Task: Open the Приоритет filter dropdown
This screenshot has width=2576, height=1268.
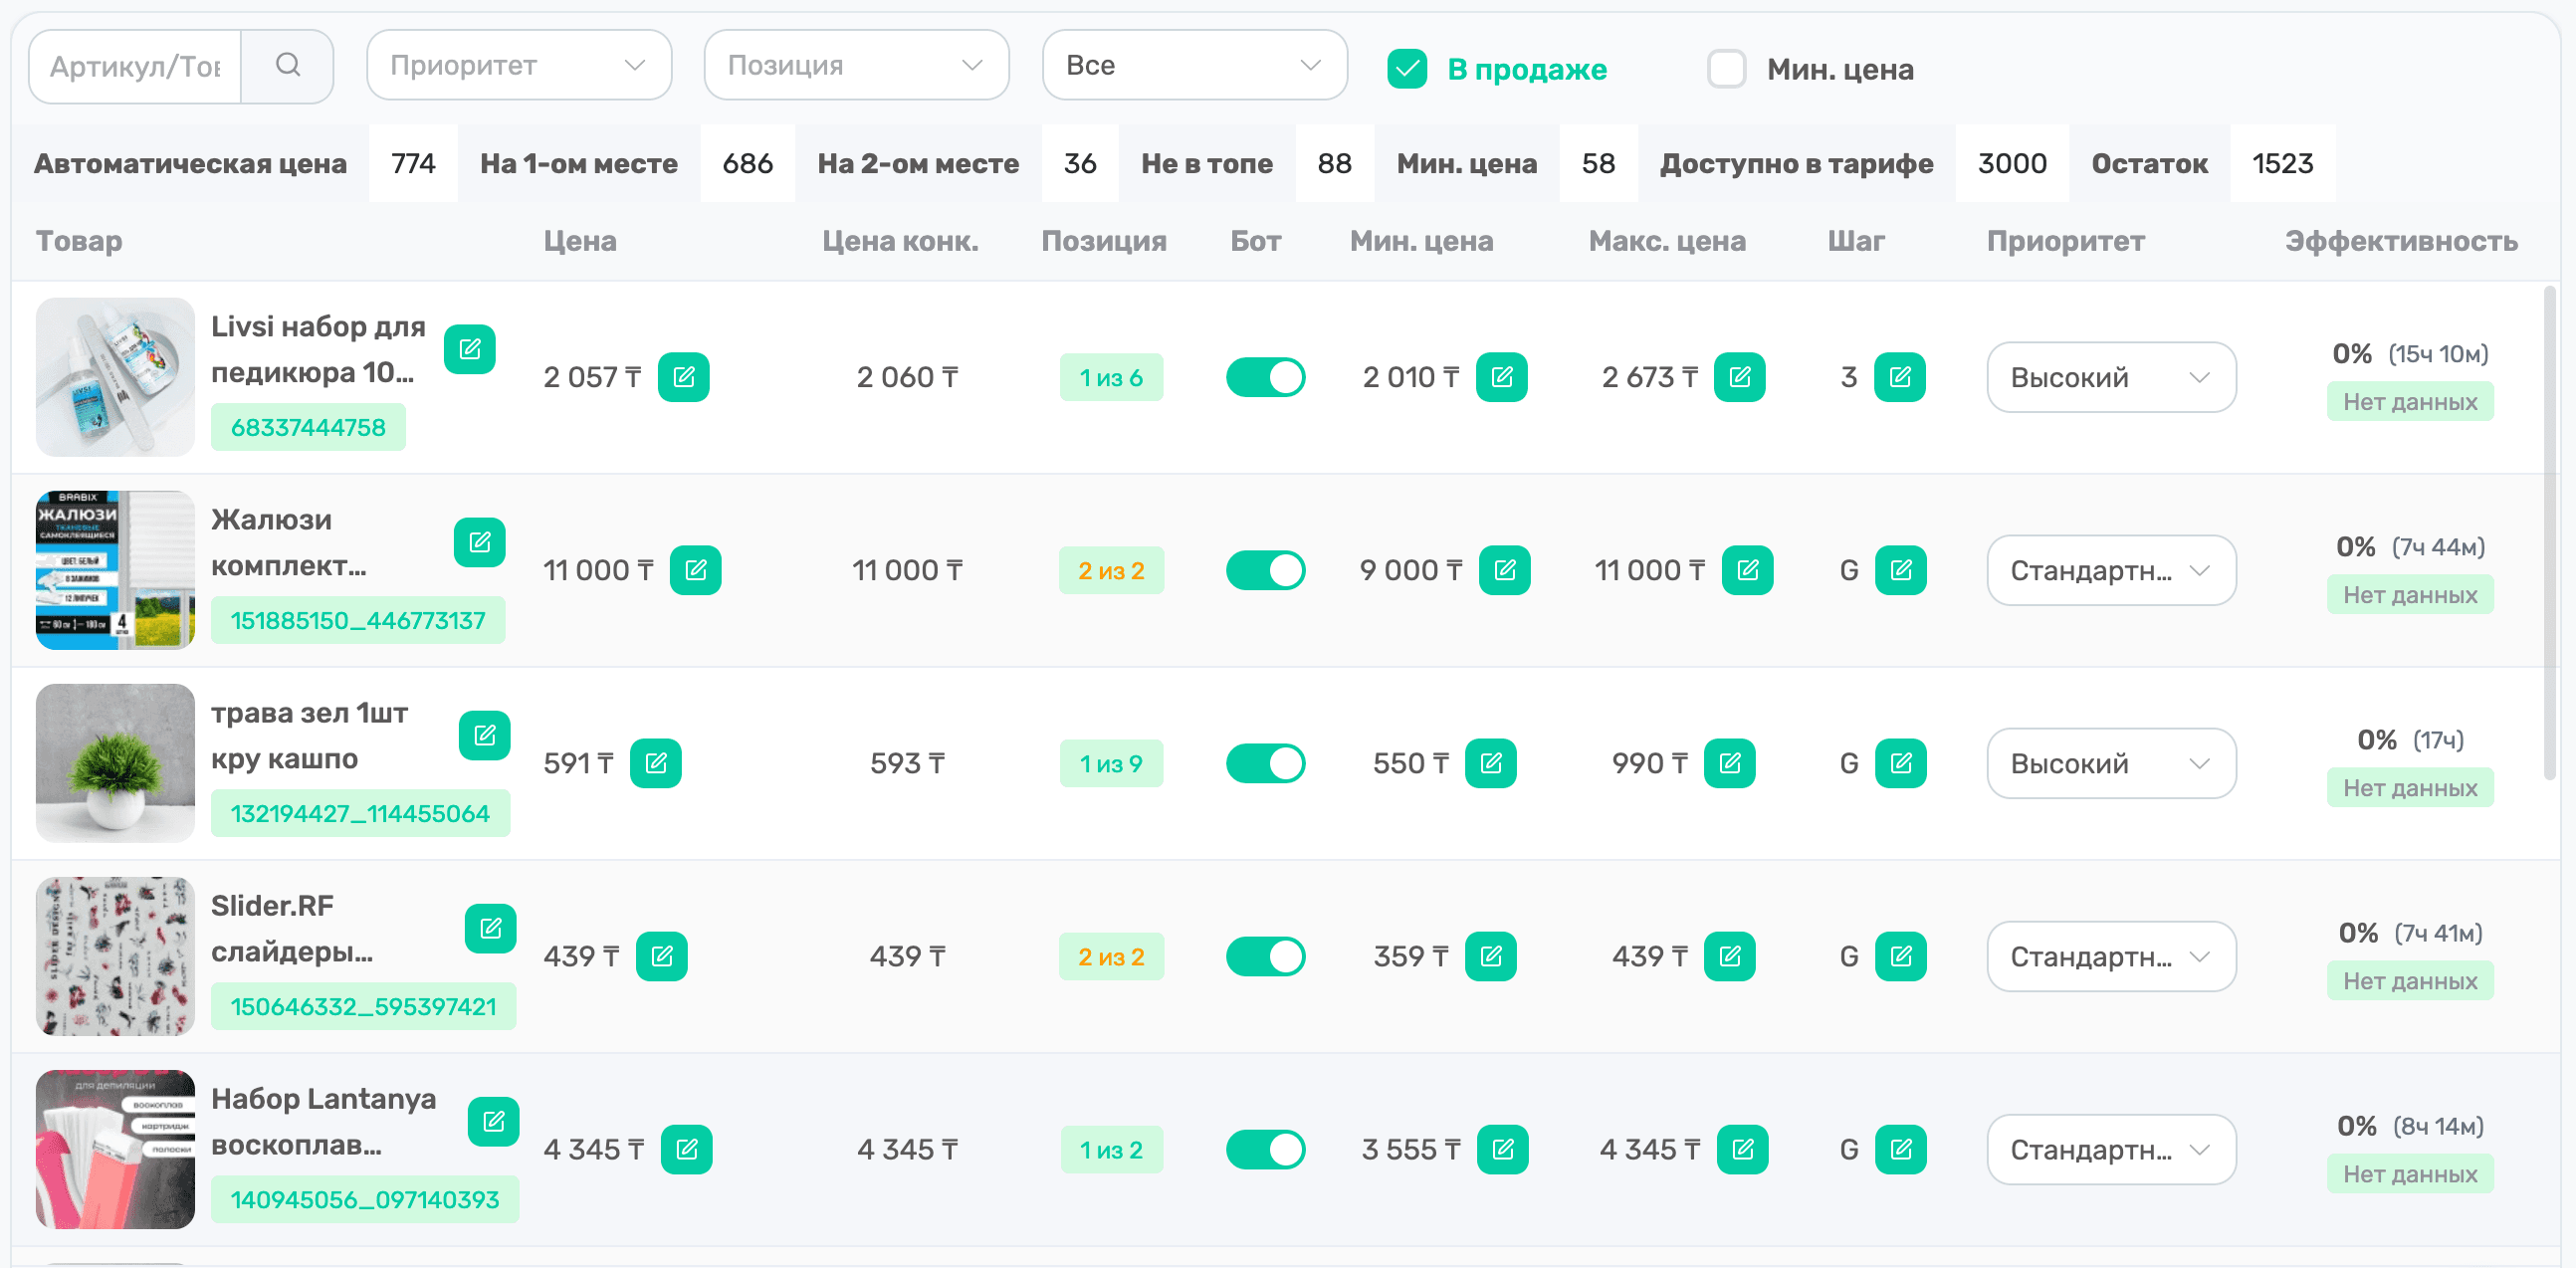Action: click(x=518, y=66)
